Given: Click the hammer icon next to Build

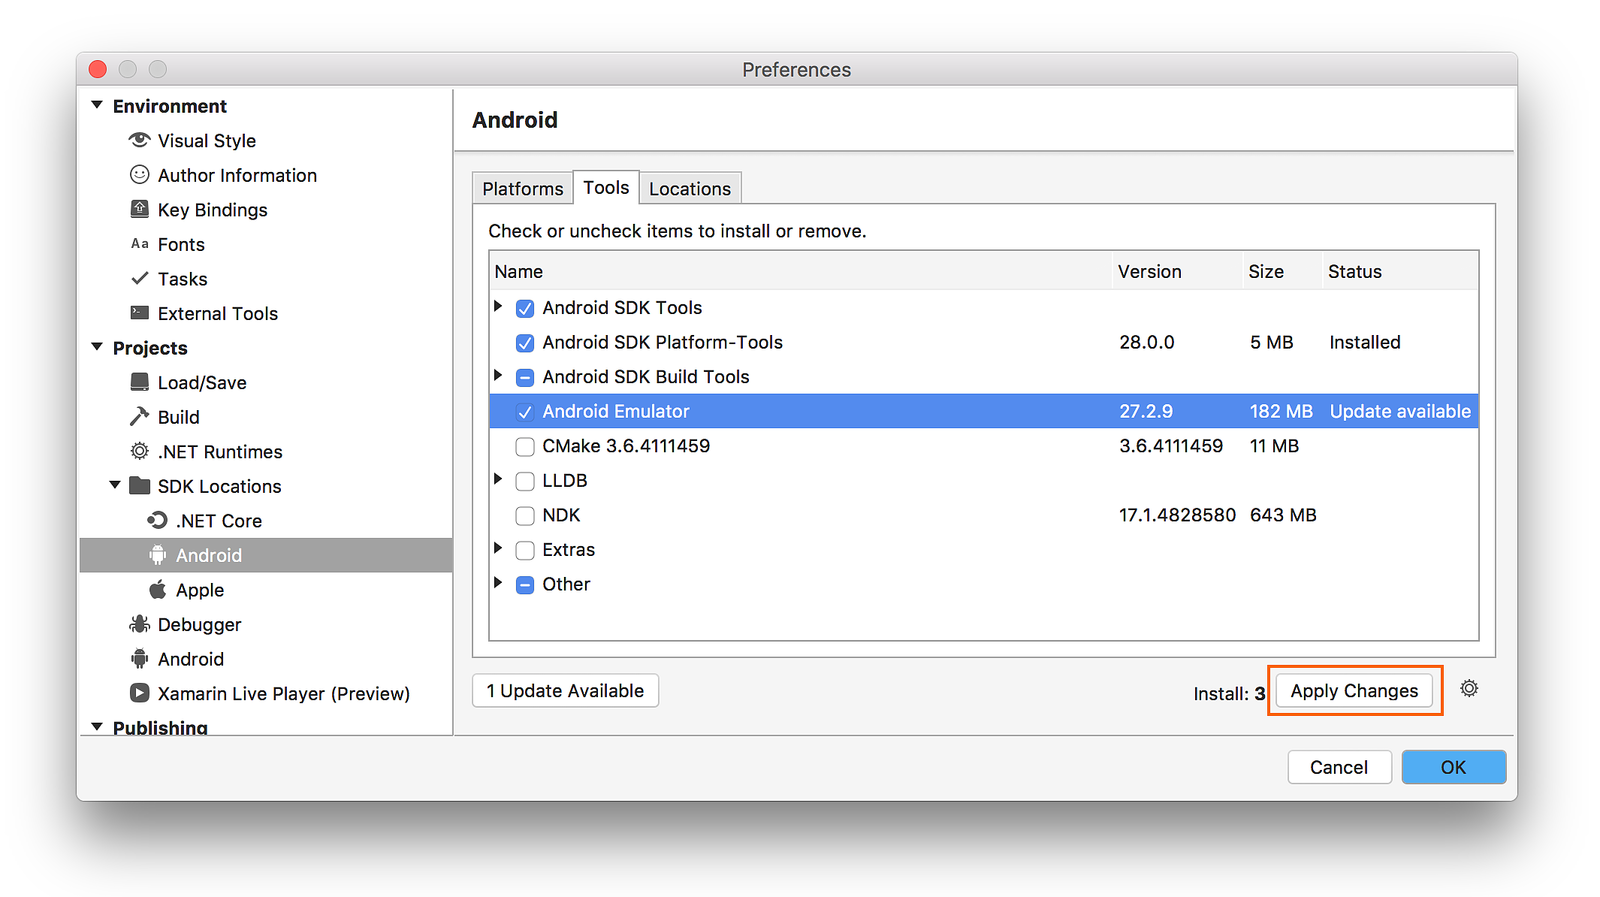Looking at the screenshot, I should click(140, 417).
